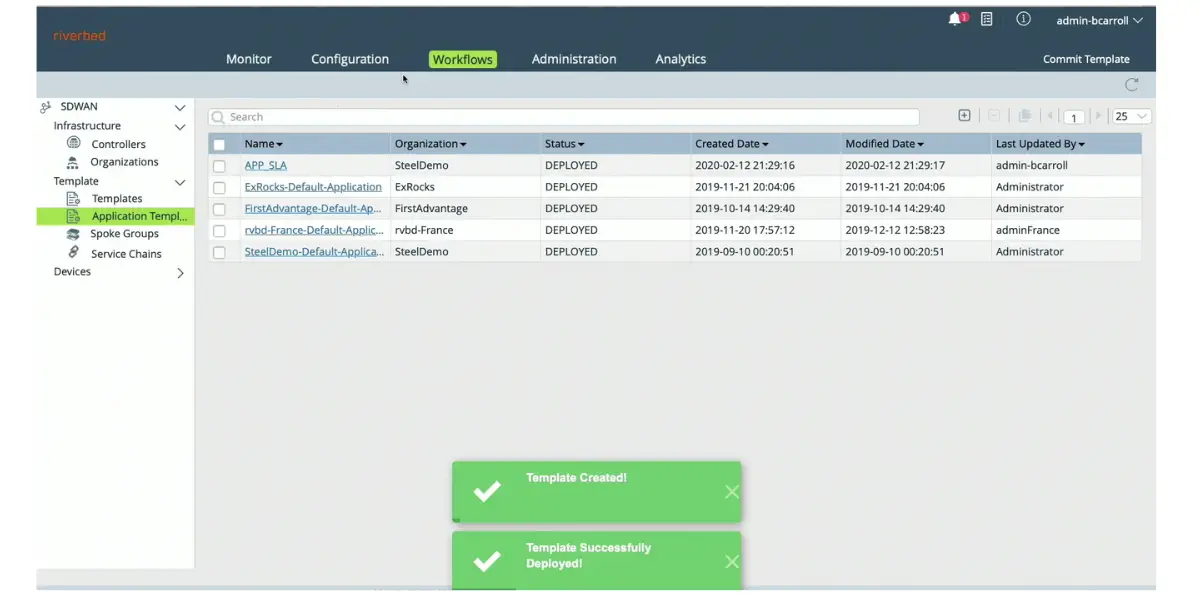Viewport: 1200px width, 600px height.
Task: Check the rvbd-France-Default row checkbox
Action: [x=219, y=231]
